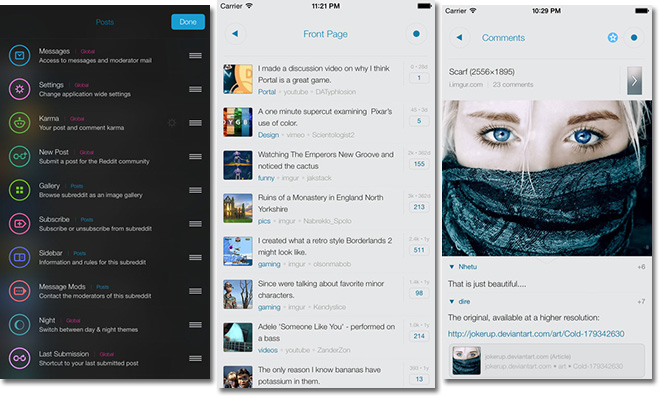Tap the blue dot menu on Front Page
This screenshot has width=660, height=396.
416,34
